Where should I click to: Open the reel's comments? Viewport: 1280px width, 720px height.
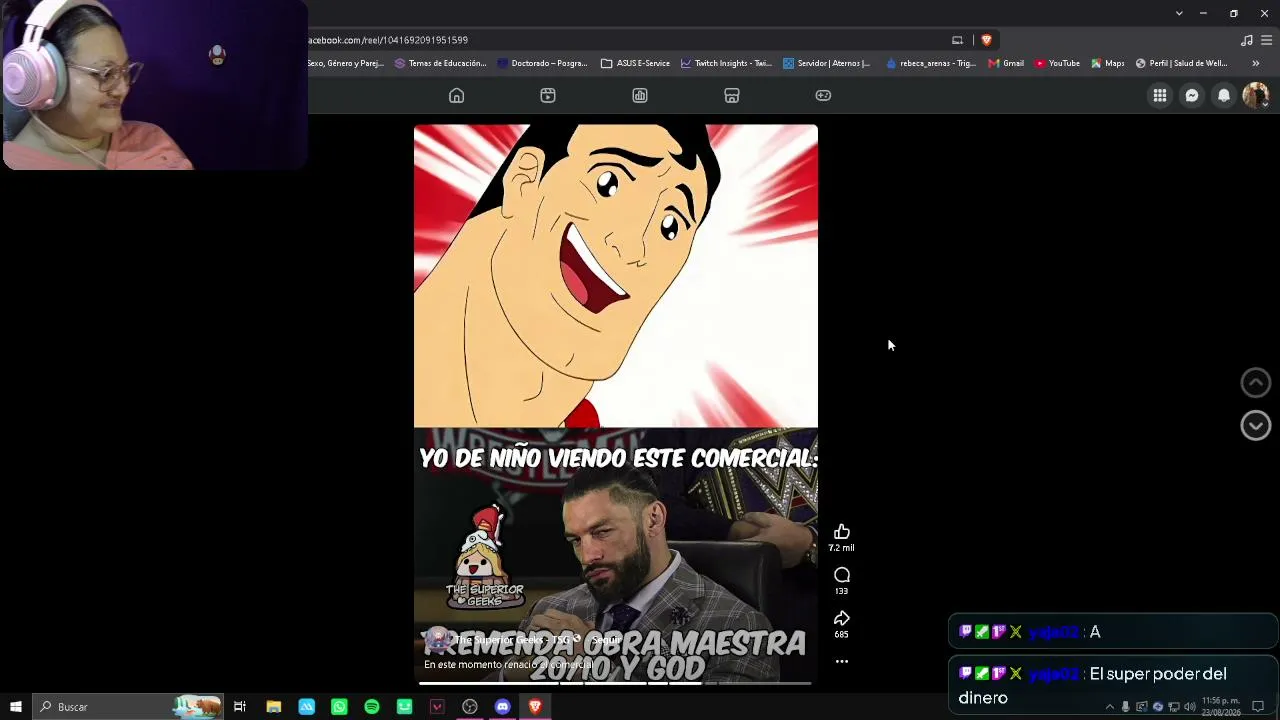(842, 575)
